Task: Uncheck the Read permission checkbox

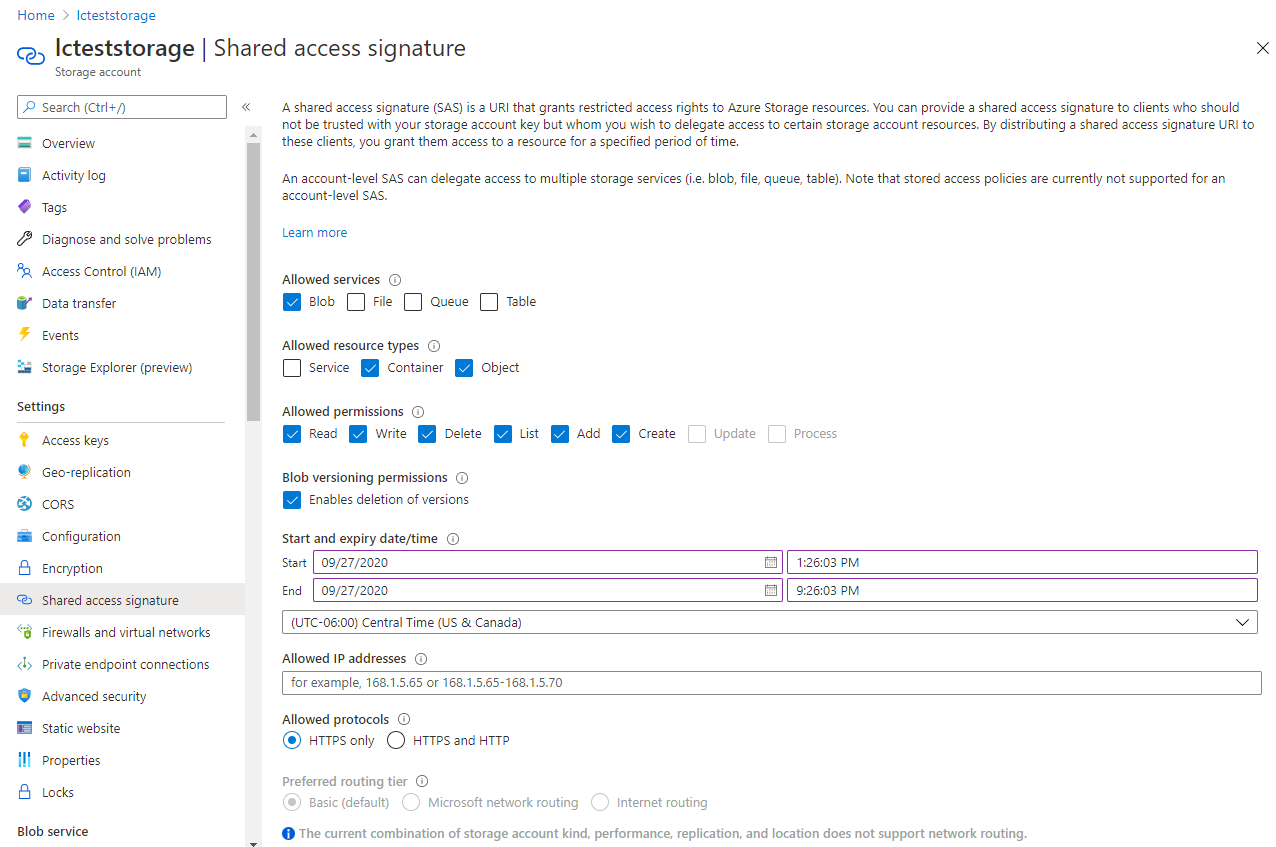Action: coord(292,434)
